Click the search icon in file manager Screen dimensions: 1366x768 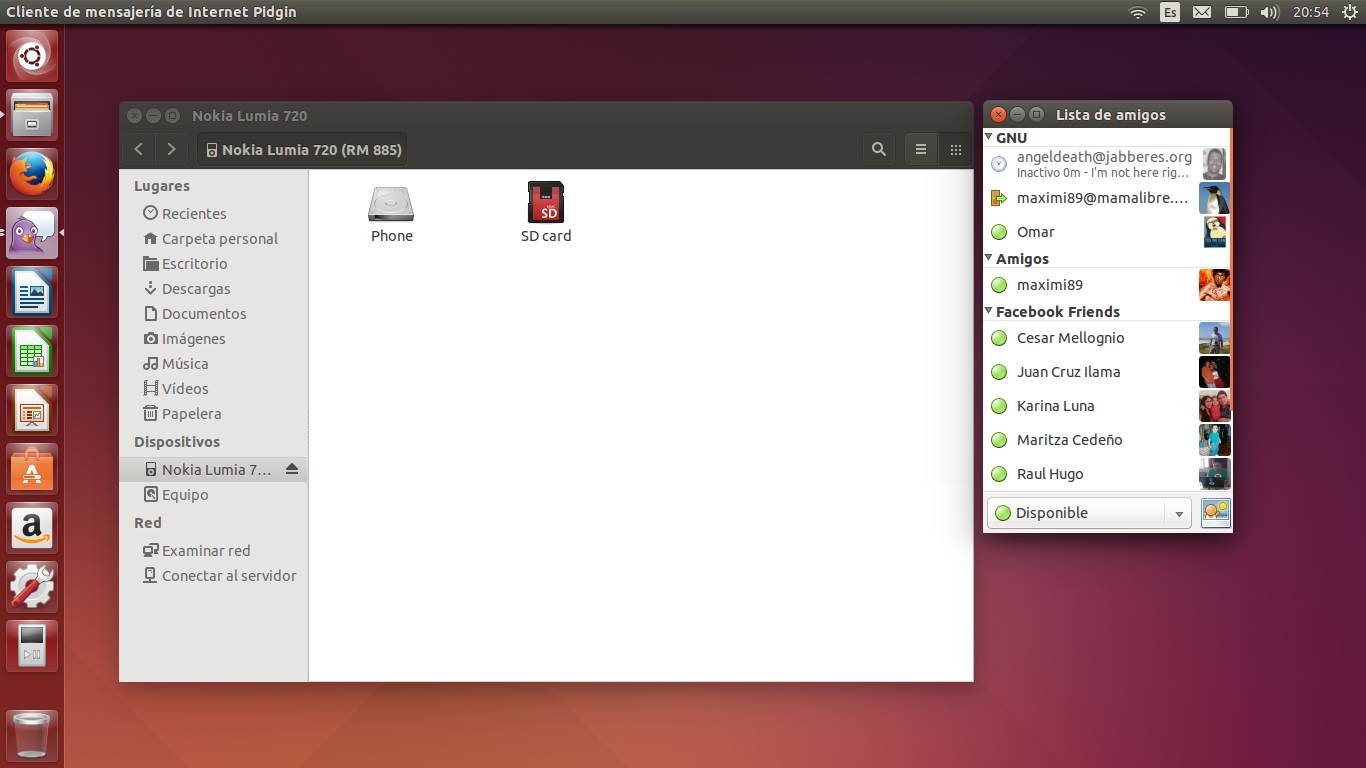click(879, 149)
